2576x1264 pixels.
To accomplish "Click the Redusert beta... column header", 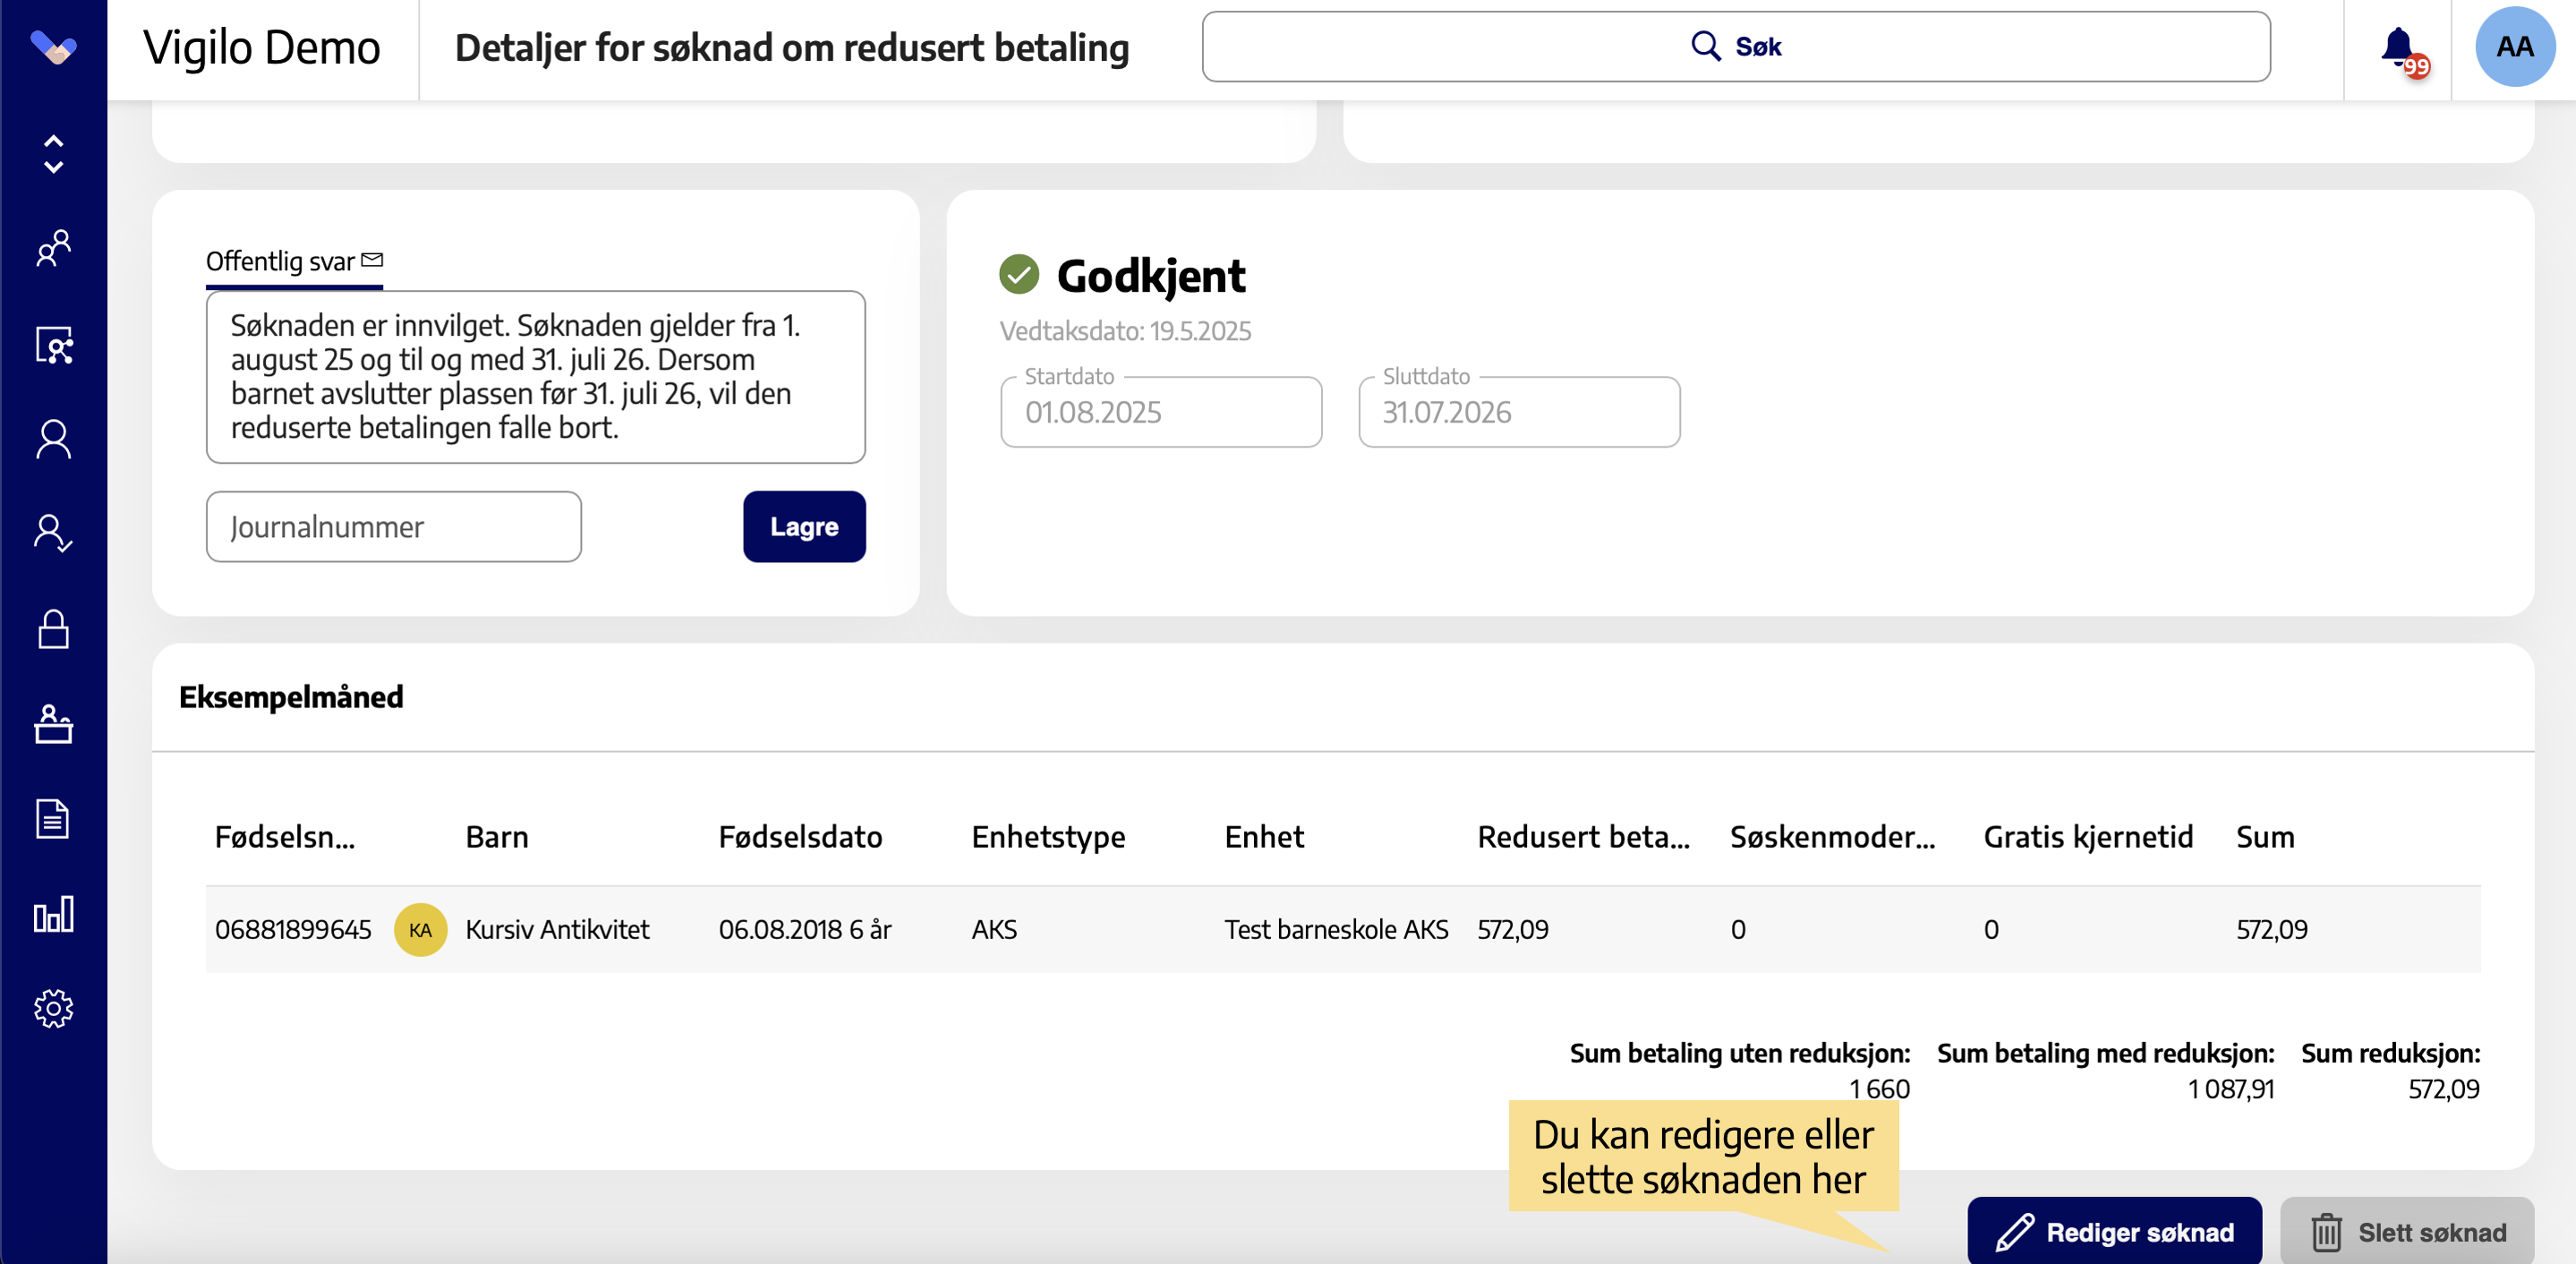I will click(1584, 837).
